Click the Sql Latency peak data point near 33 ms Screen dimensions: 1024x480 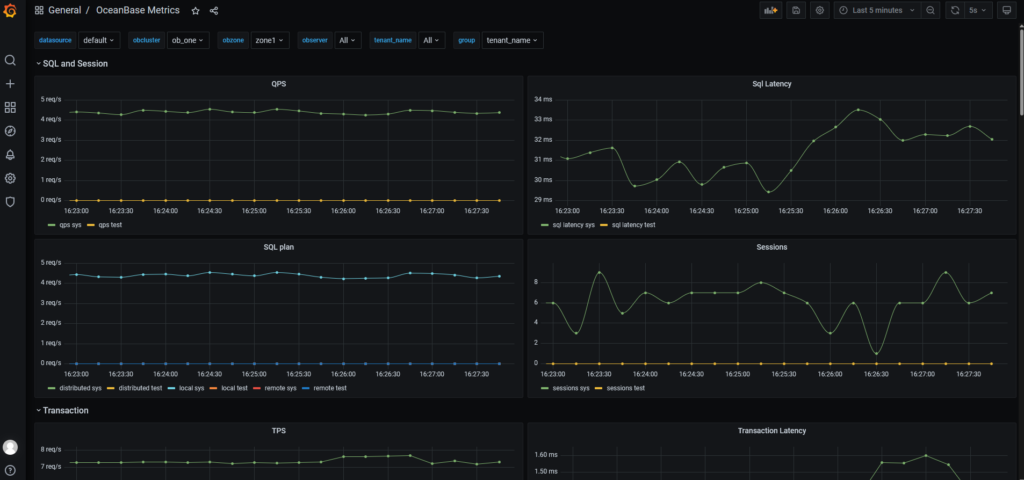coord(858,109)
